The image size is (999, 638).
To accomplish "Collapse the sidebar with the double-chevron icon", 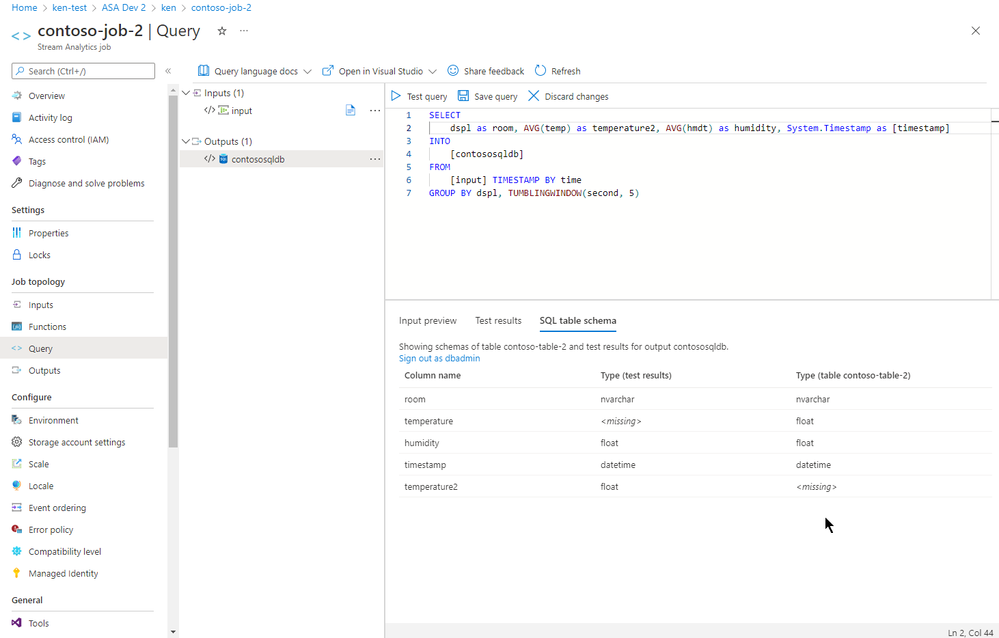I will pyautogui.click(x=168, y=71).
